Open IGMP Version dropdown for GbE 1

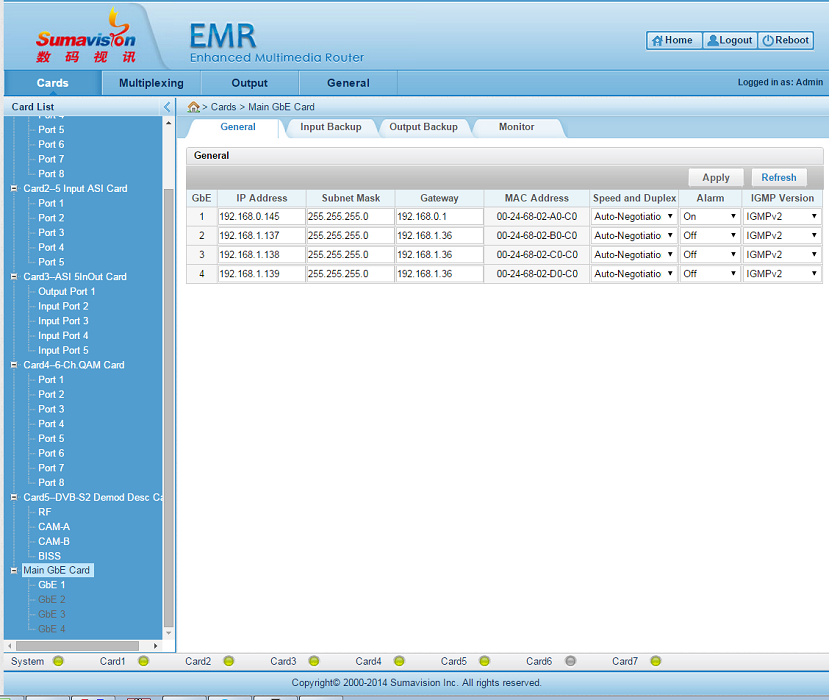coord(782,216)
